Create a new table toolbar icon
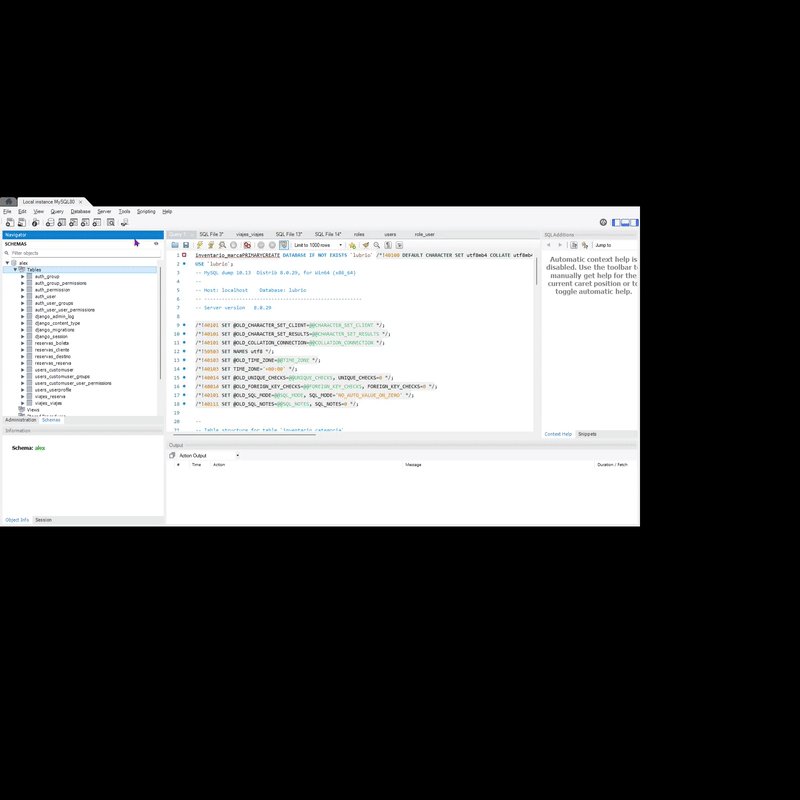This screenshot has height=800, width=800. (62, 222)
